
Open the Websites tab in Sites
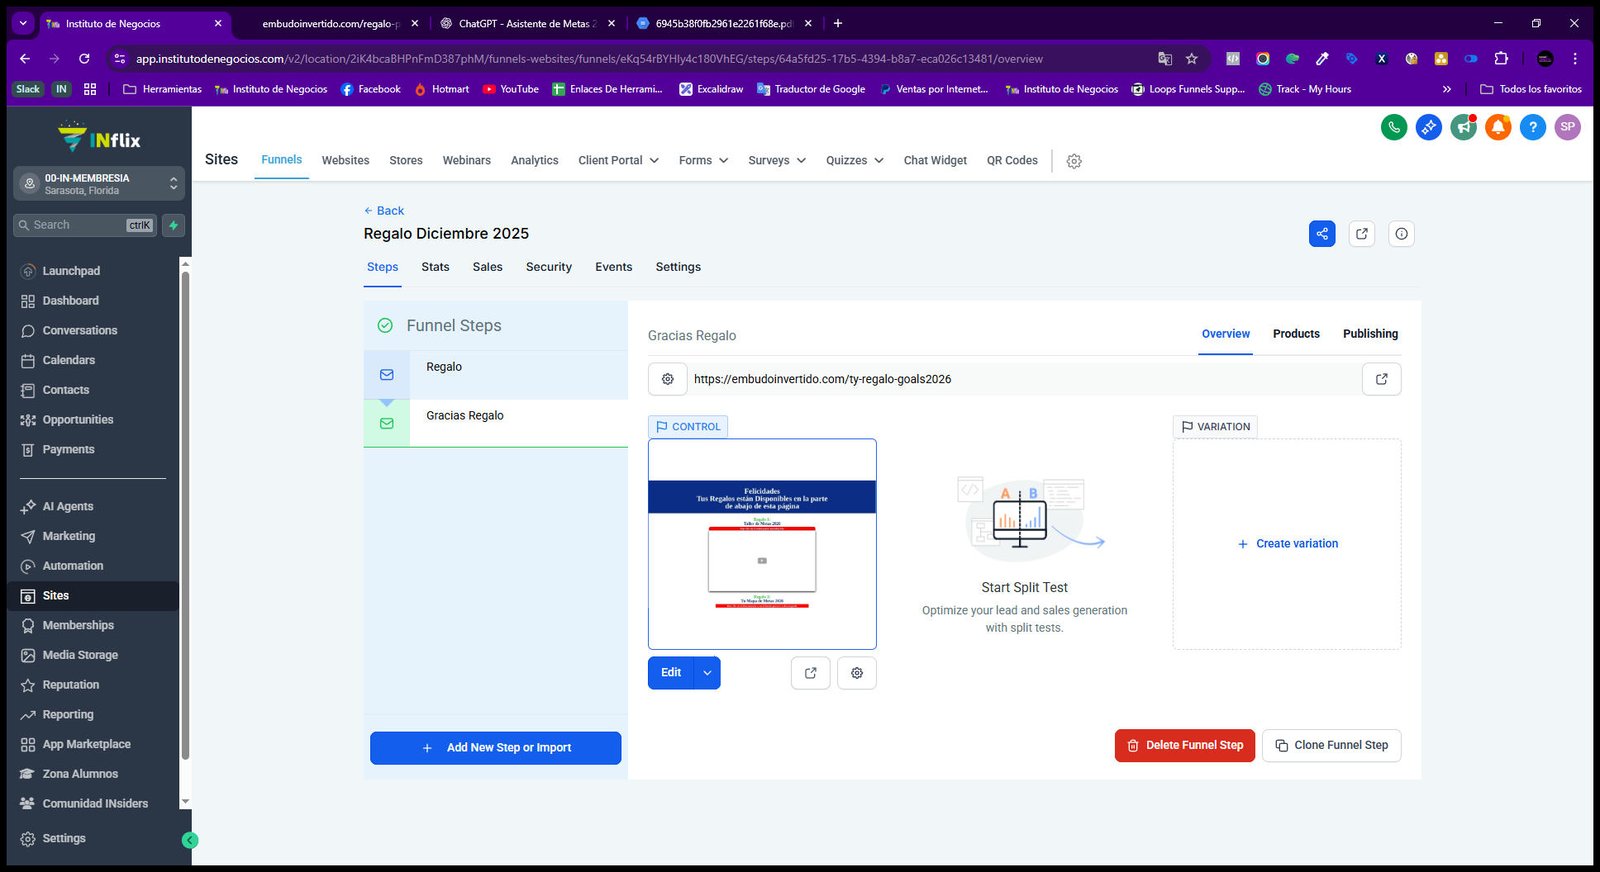pos(345,160)
